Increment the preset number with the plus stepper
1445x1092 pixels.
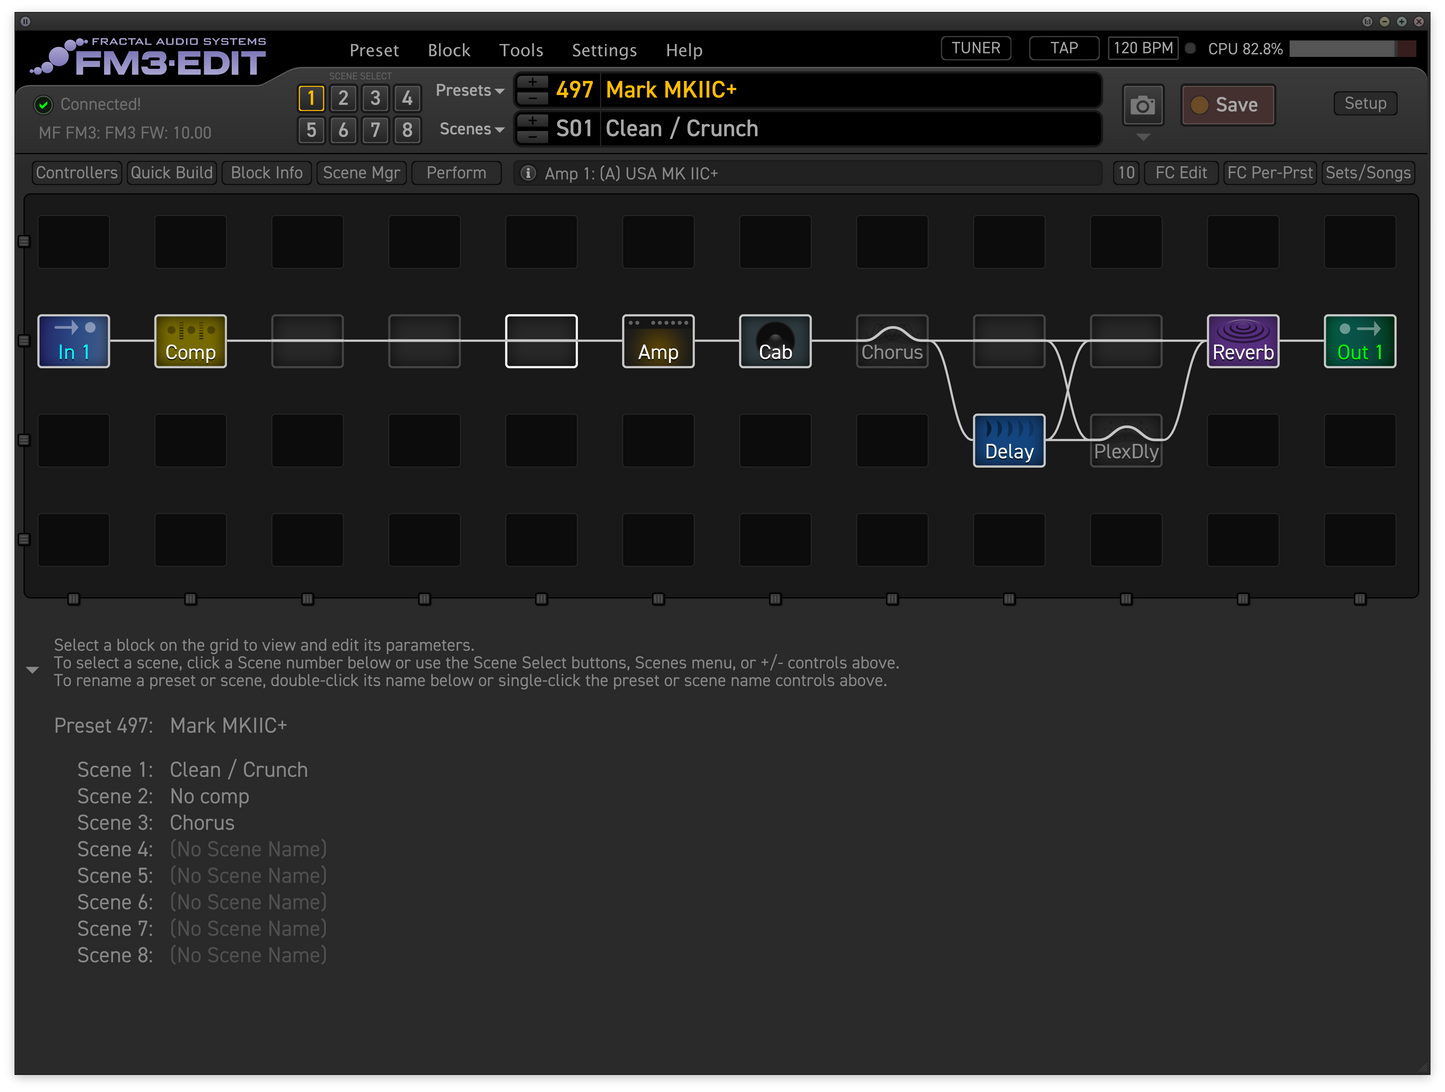[x=531, y=82]
